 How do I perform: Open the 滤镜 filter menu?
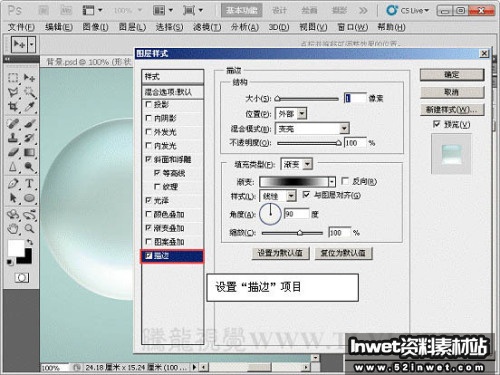[x=207, y=27]
